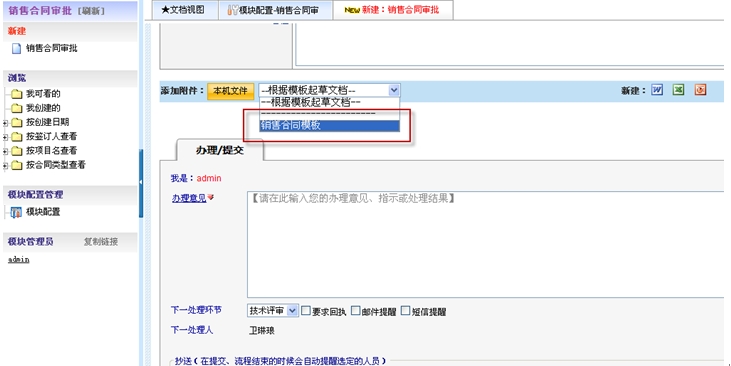Click the folder icon for 按项目名查看
The height and width of the screenshot is (366, 731).
click(x=17, y=151)
